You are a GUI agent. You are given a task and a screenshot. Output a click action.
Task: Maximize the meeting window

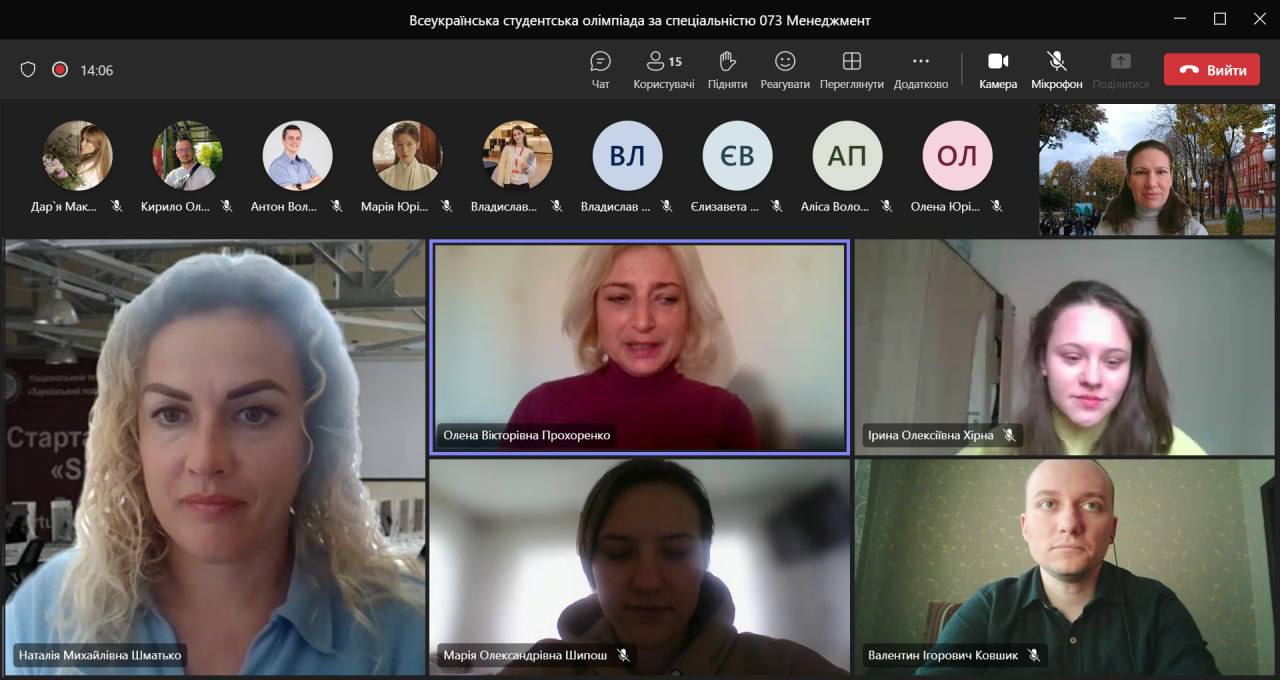pos(1219,19)
